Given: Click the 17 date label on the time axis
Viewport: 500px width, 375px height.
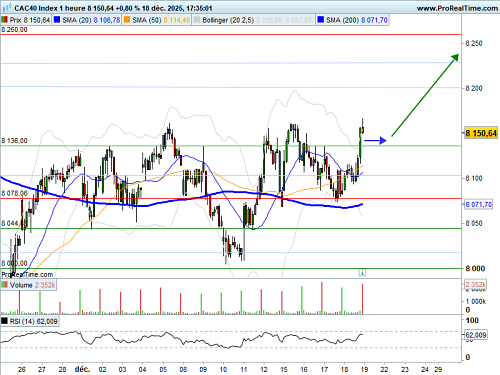Looking at the screenshot, I should (x=324, y=369).
